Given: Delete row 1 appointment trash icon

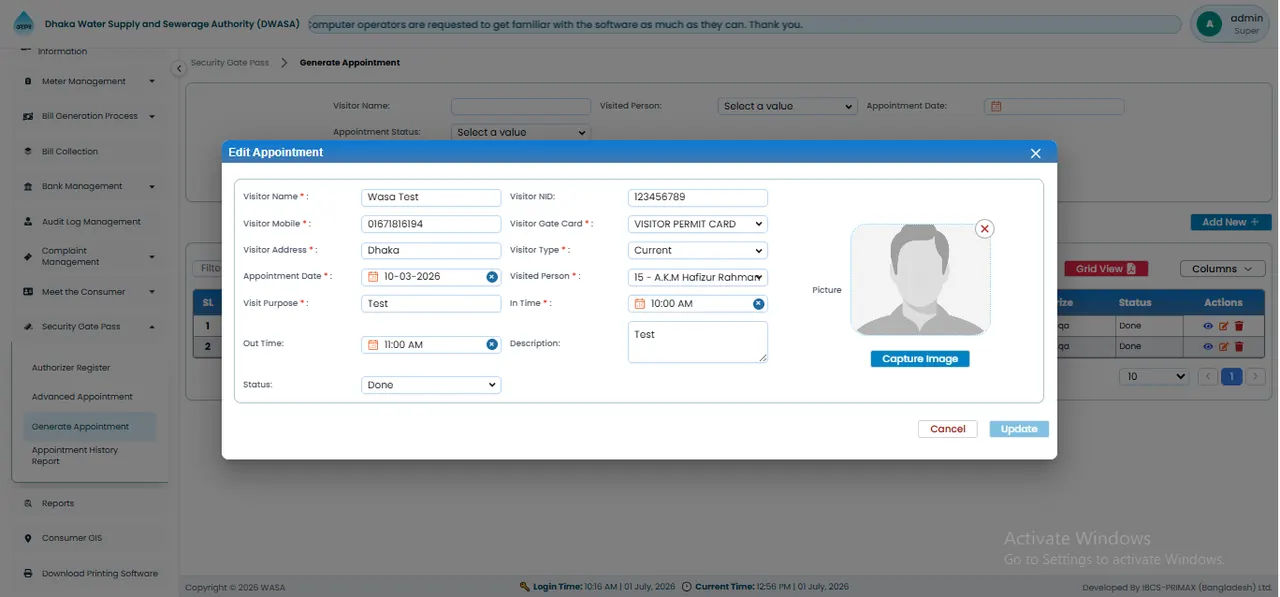Looking at the screenshot, I should (x=1239, y=326).
